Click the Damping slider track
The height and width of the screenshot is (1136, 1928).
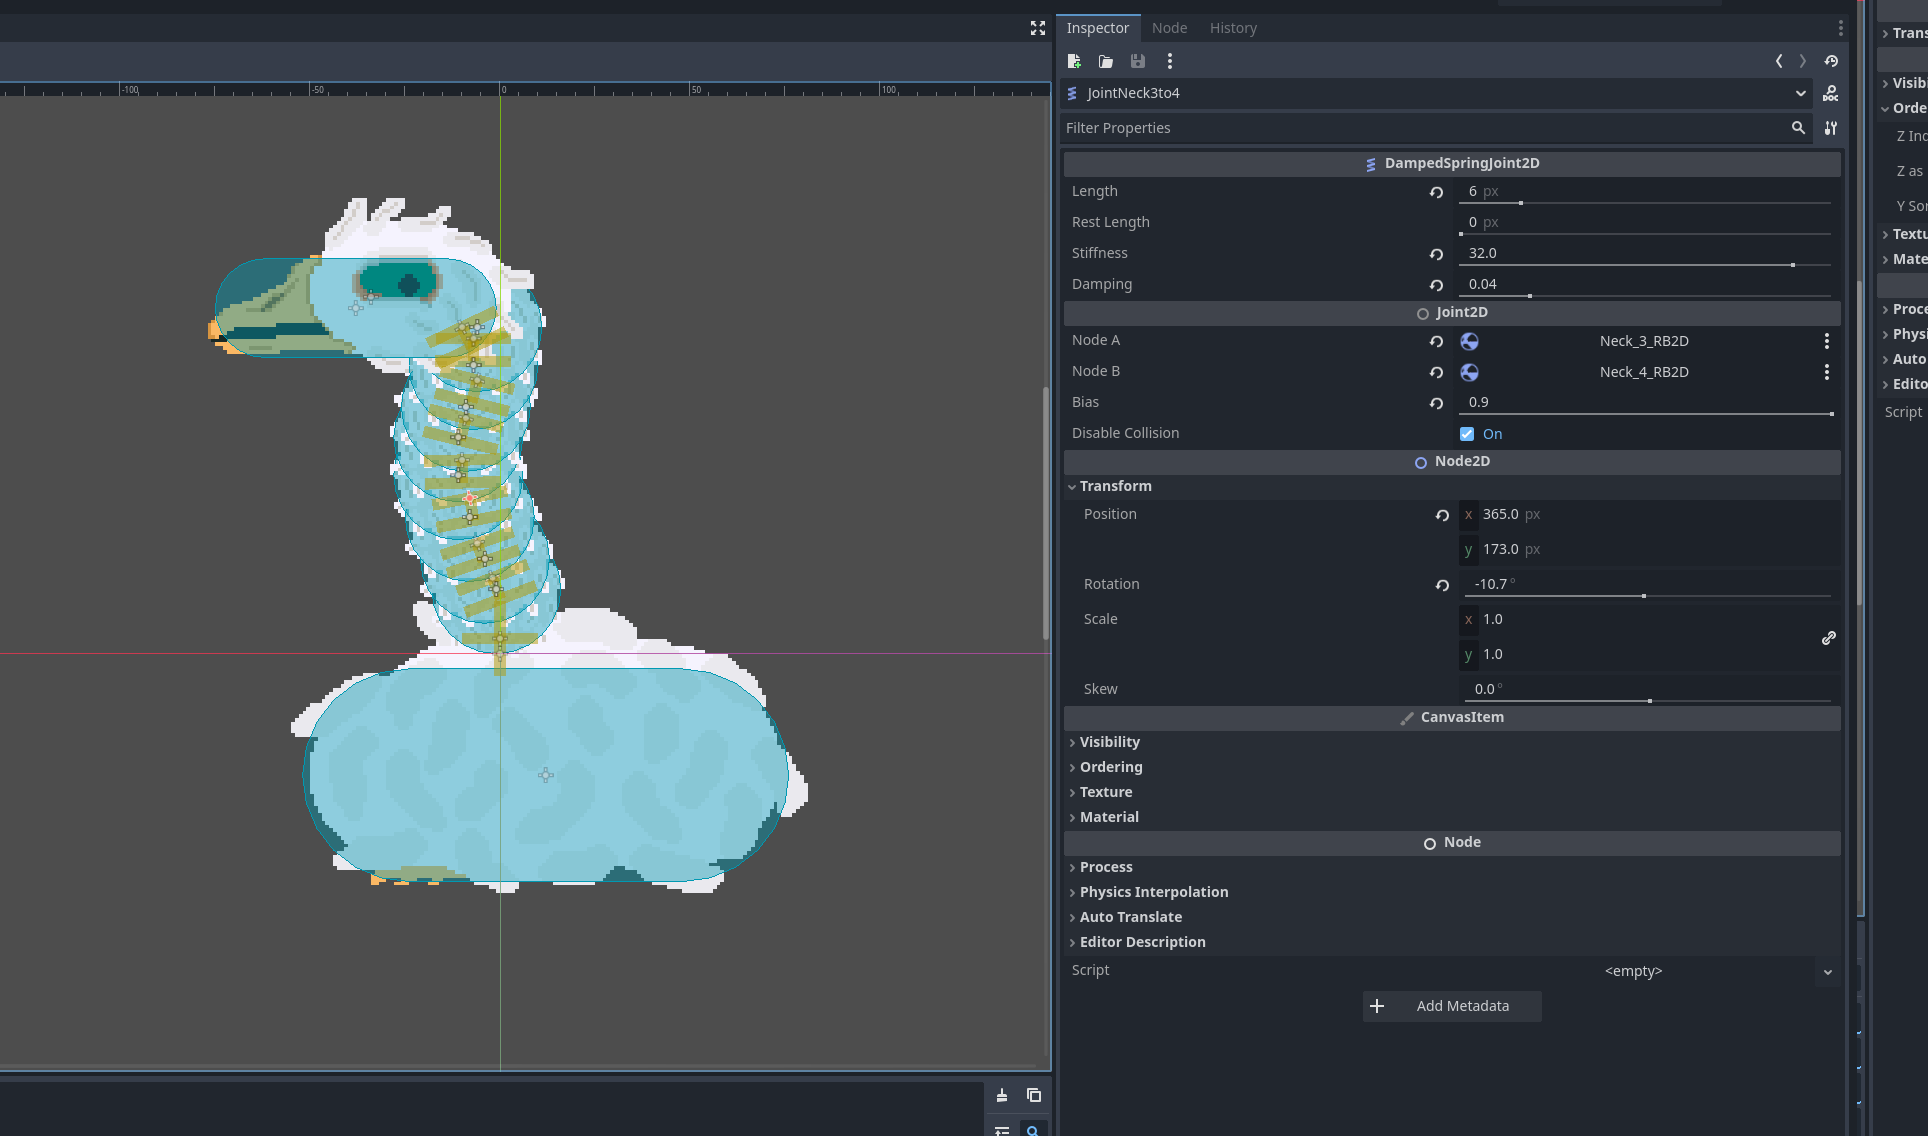(x=1645, y=296)
